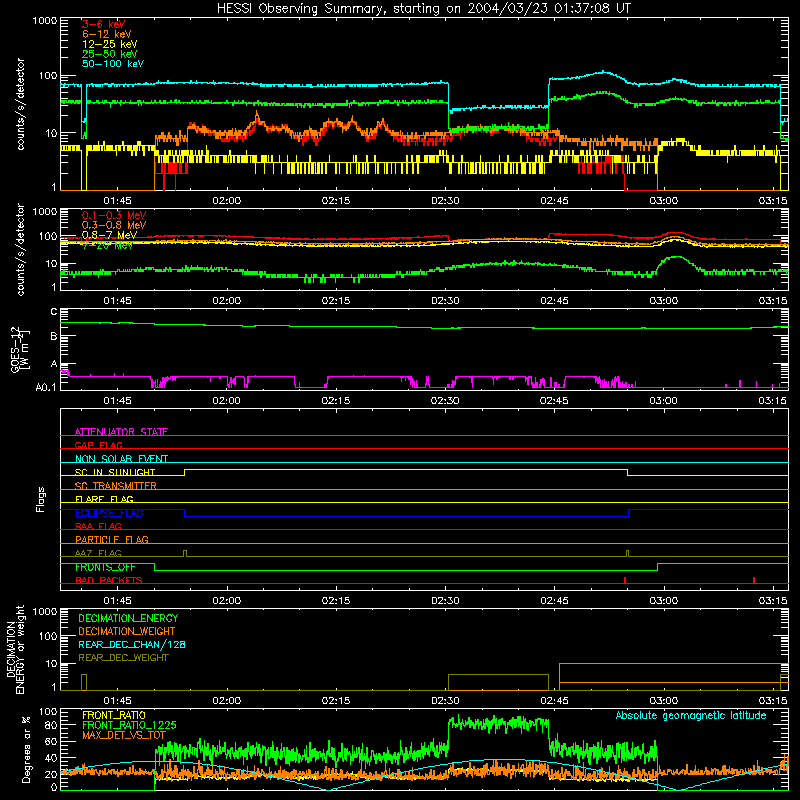Click the 01:45 tick label under the keV panel
The width and height of the screenshot is (800, 800).
point(117,201)
